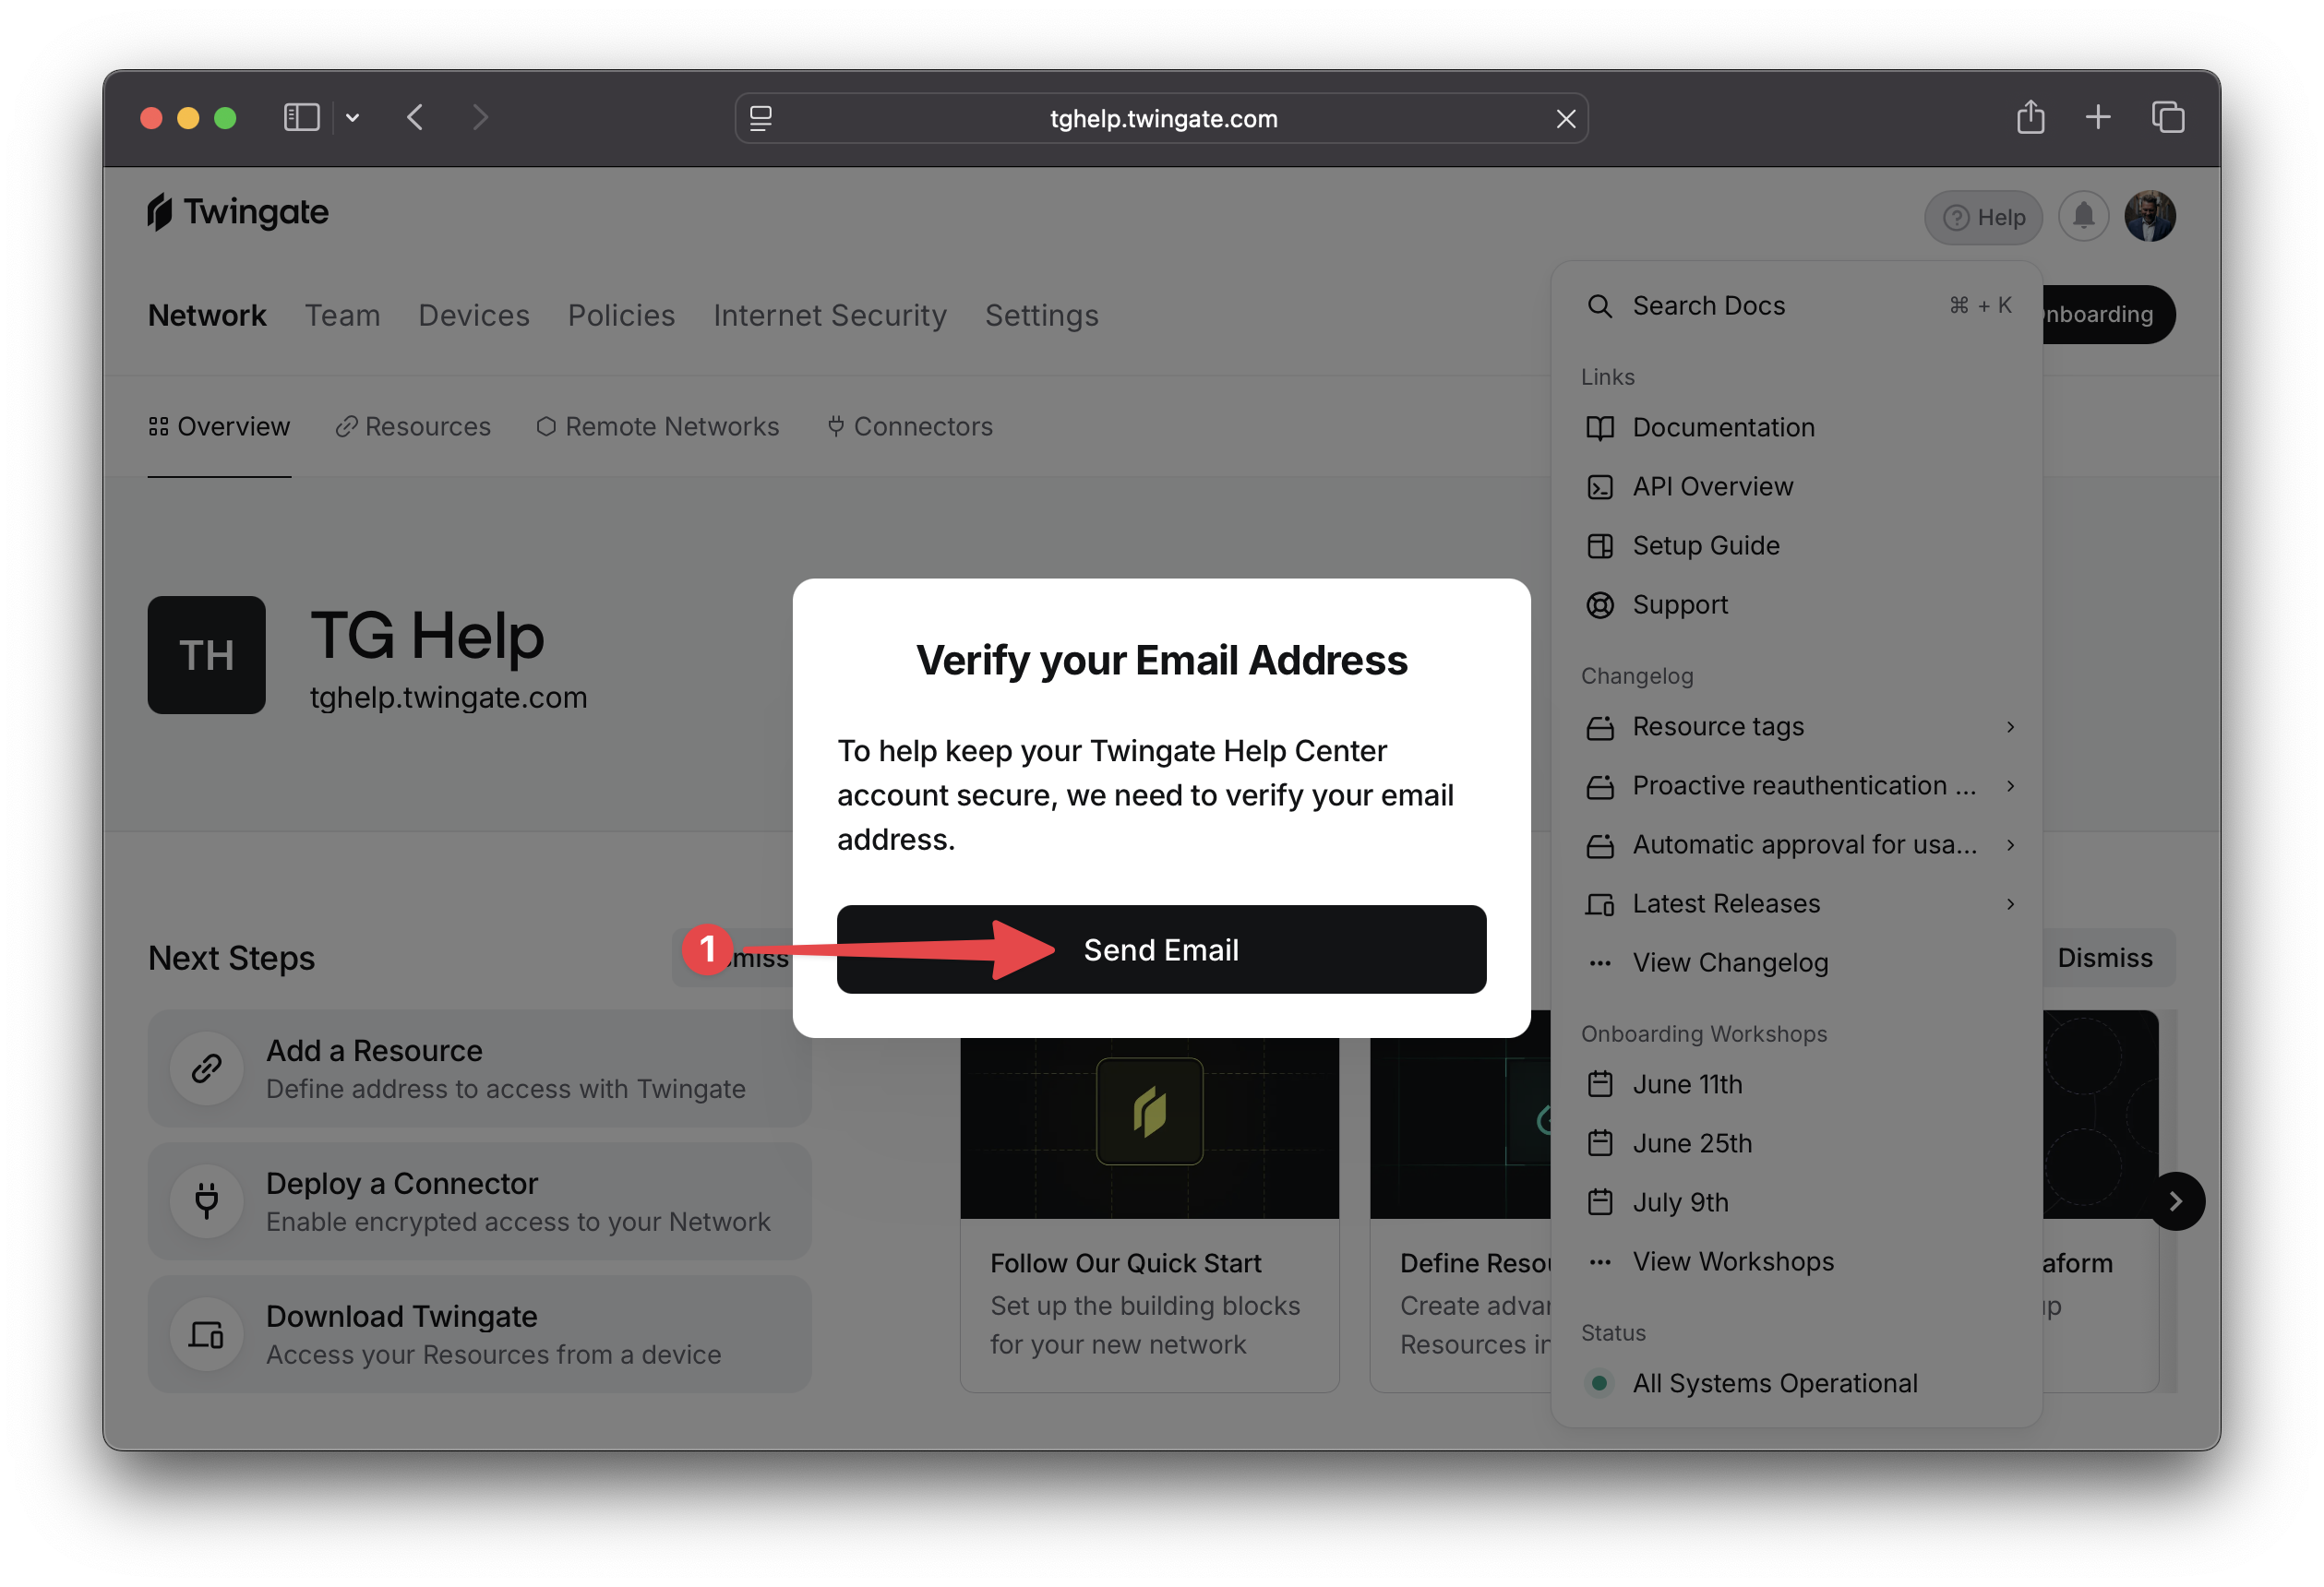Image resolution: width=2324 pixels, height=1587 pixels.
Task: Click the TH network avatar tile
Action: click(207, 655)
